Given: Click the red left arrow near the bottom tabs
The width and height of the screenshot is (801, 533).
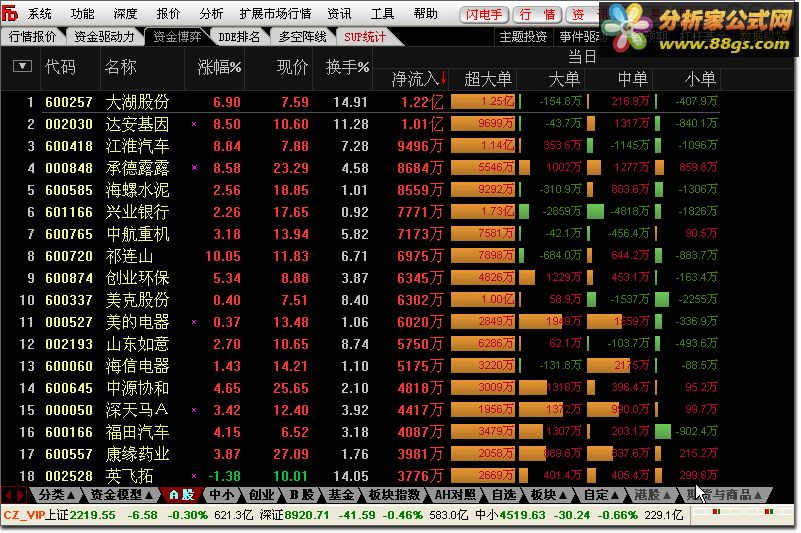Looking at the screenshot, I should tap(8, 495).
